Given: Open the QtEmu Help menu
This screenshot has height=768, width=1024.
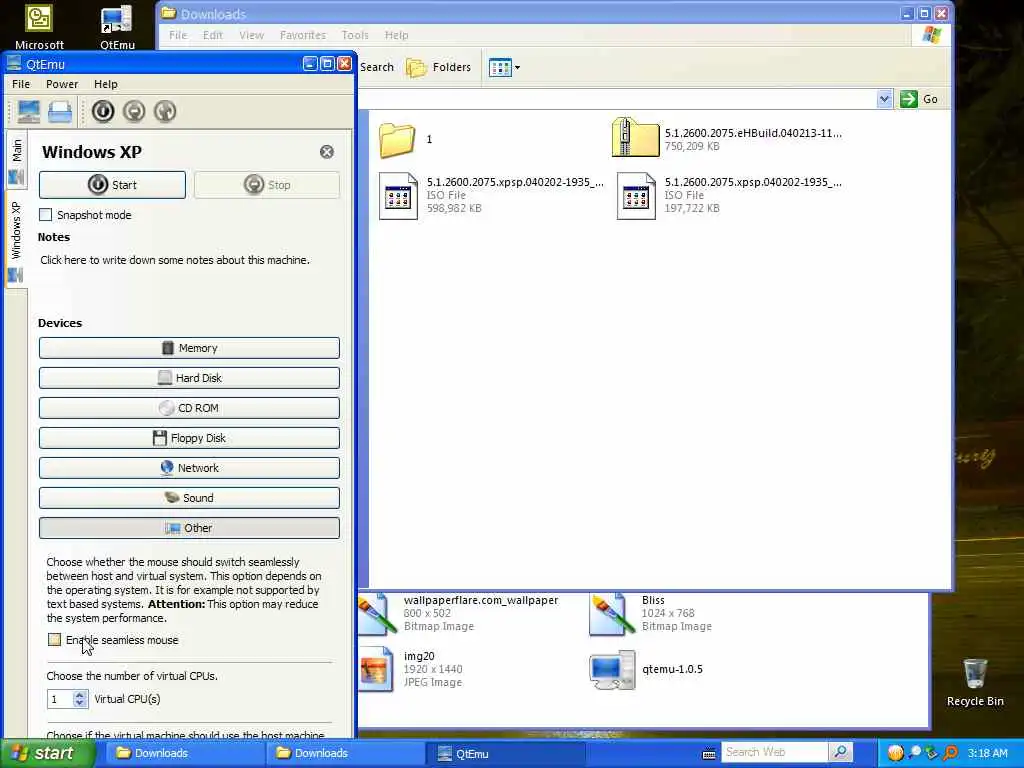Looking at the screenshot, I should 106,84.
